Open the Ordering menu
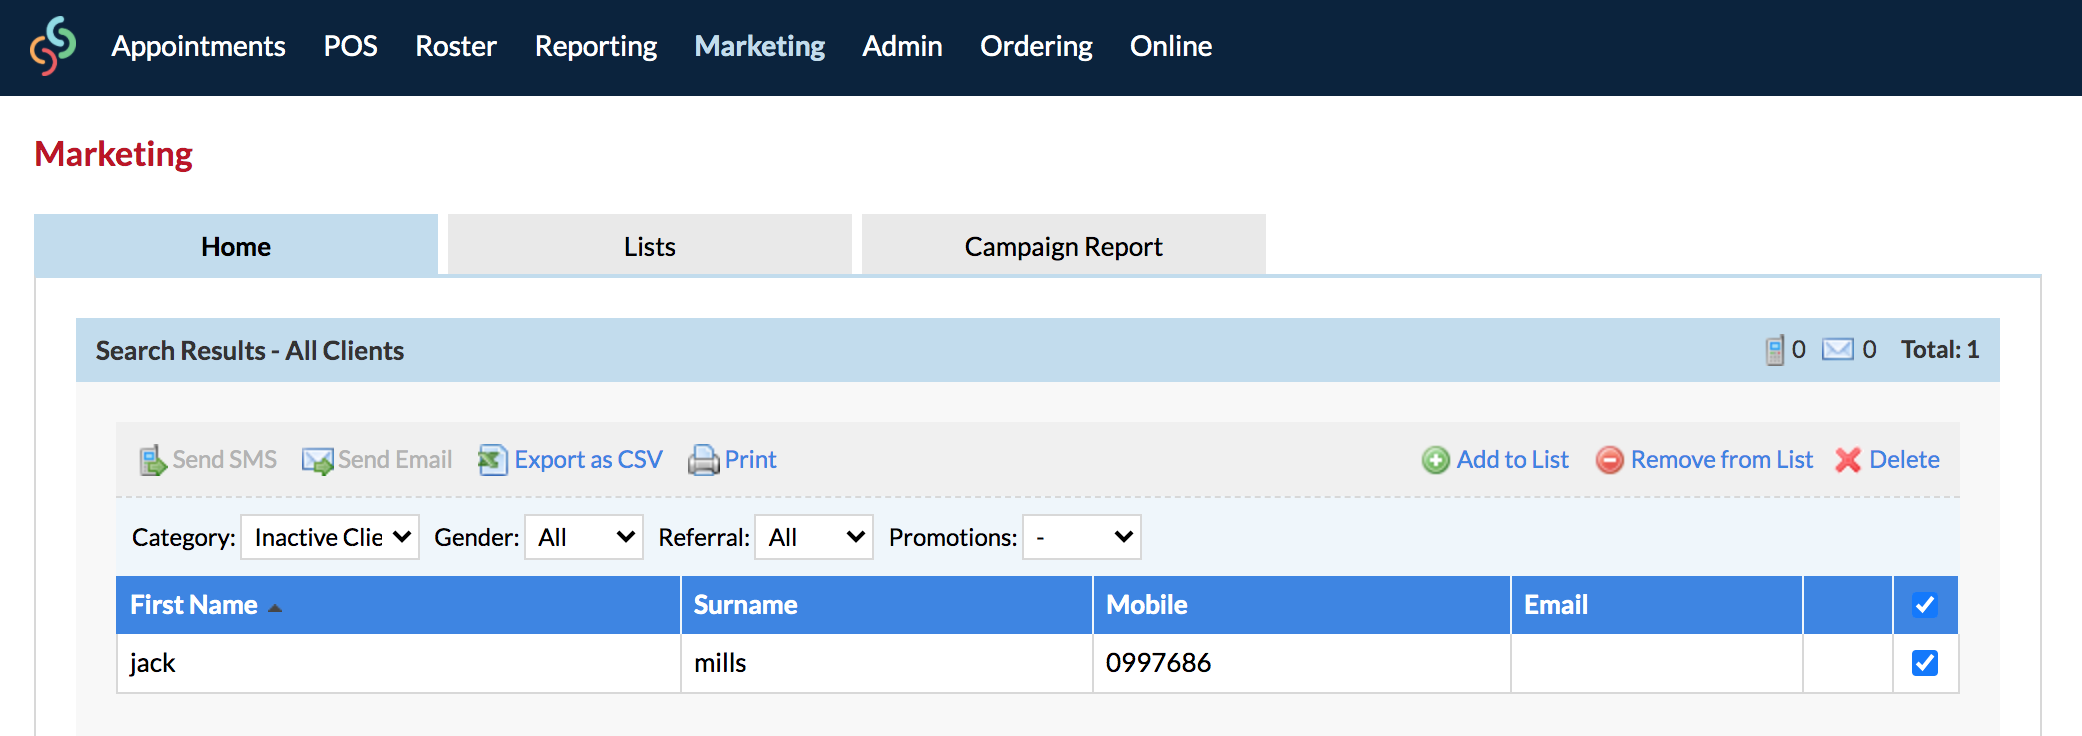Image resolution: width=2082 pixels, height=736 pixels. (1036, 46)
